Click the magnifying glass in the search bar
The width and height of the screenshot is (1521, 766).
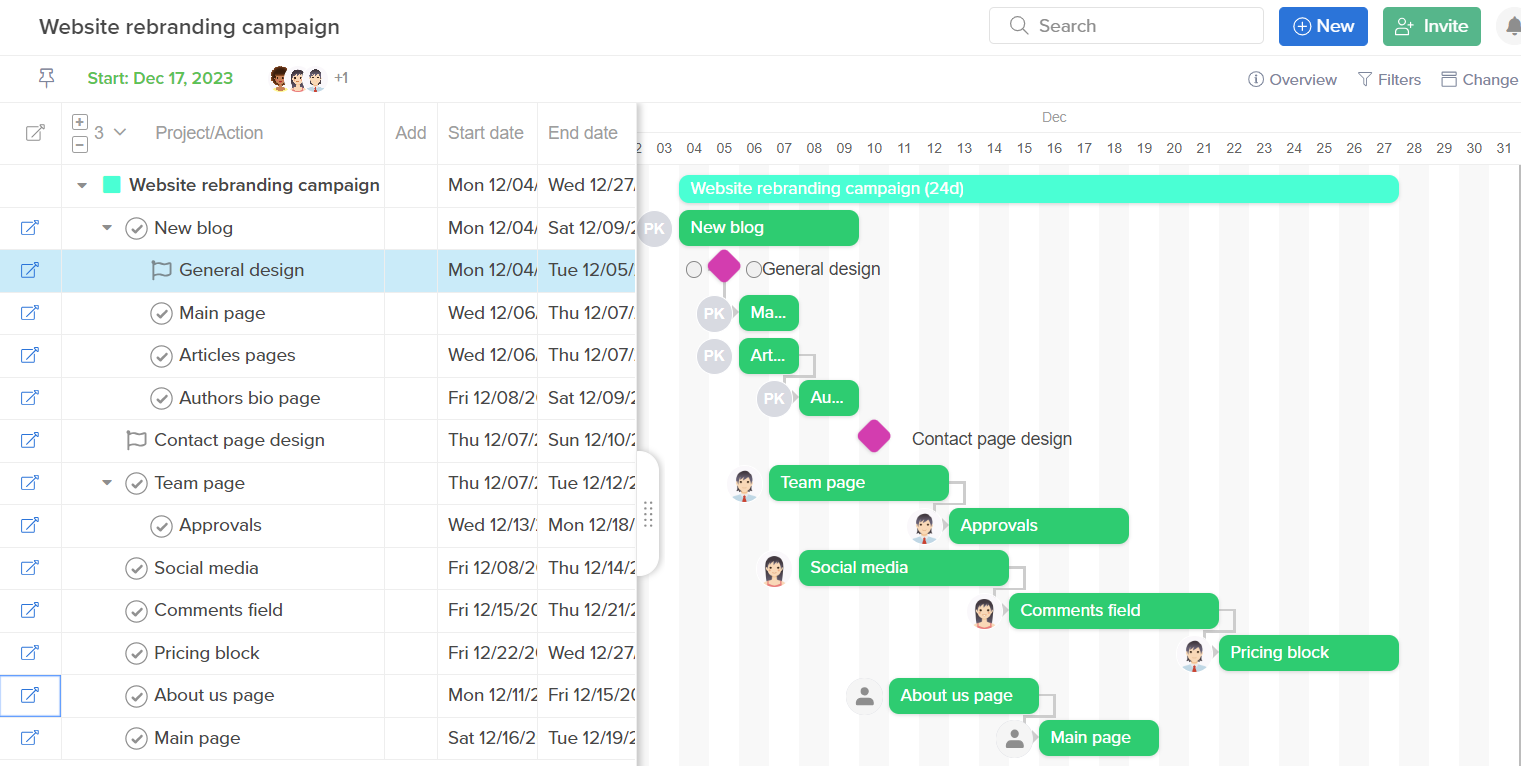(1018, 25)
